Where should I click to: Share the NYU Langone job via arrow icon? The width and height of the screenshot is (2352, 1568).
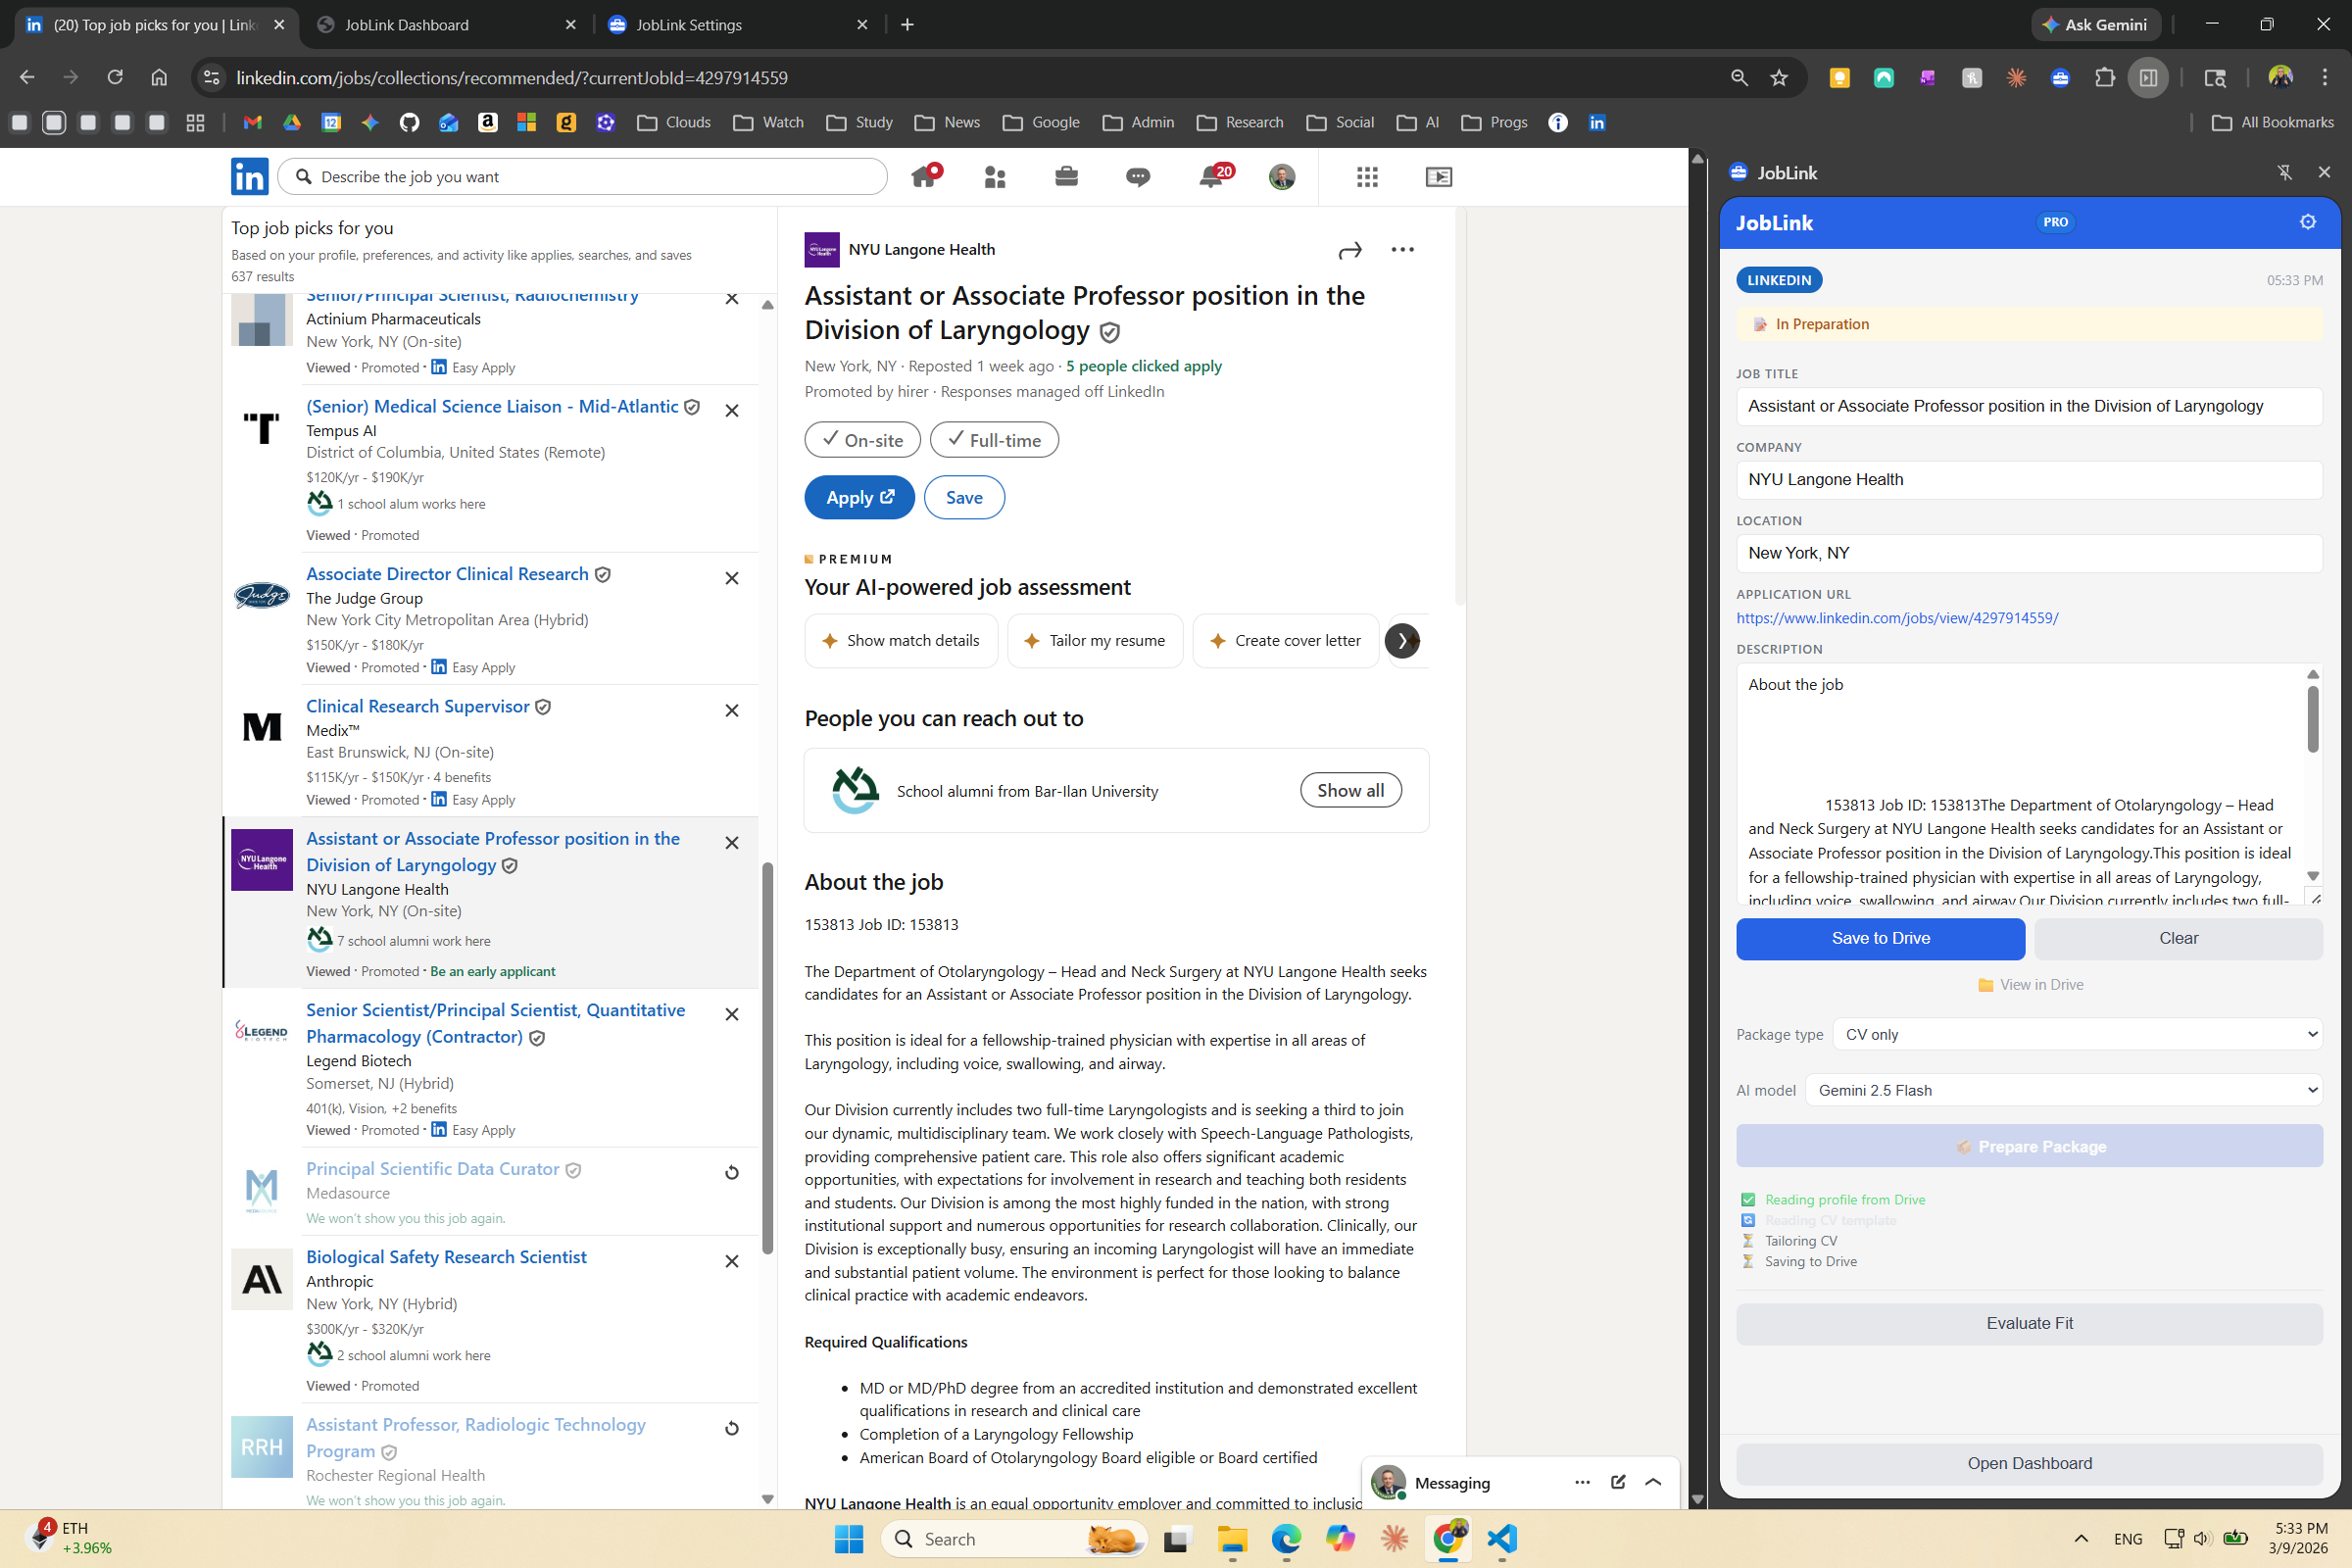(1350, 250)
